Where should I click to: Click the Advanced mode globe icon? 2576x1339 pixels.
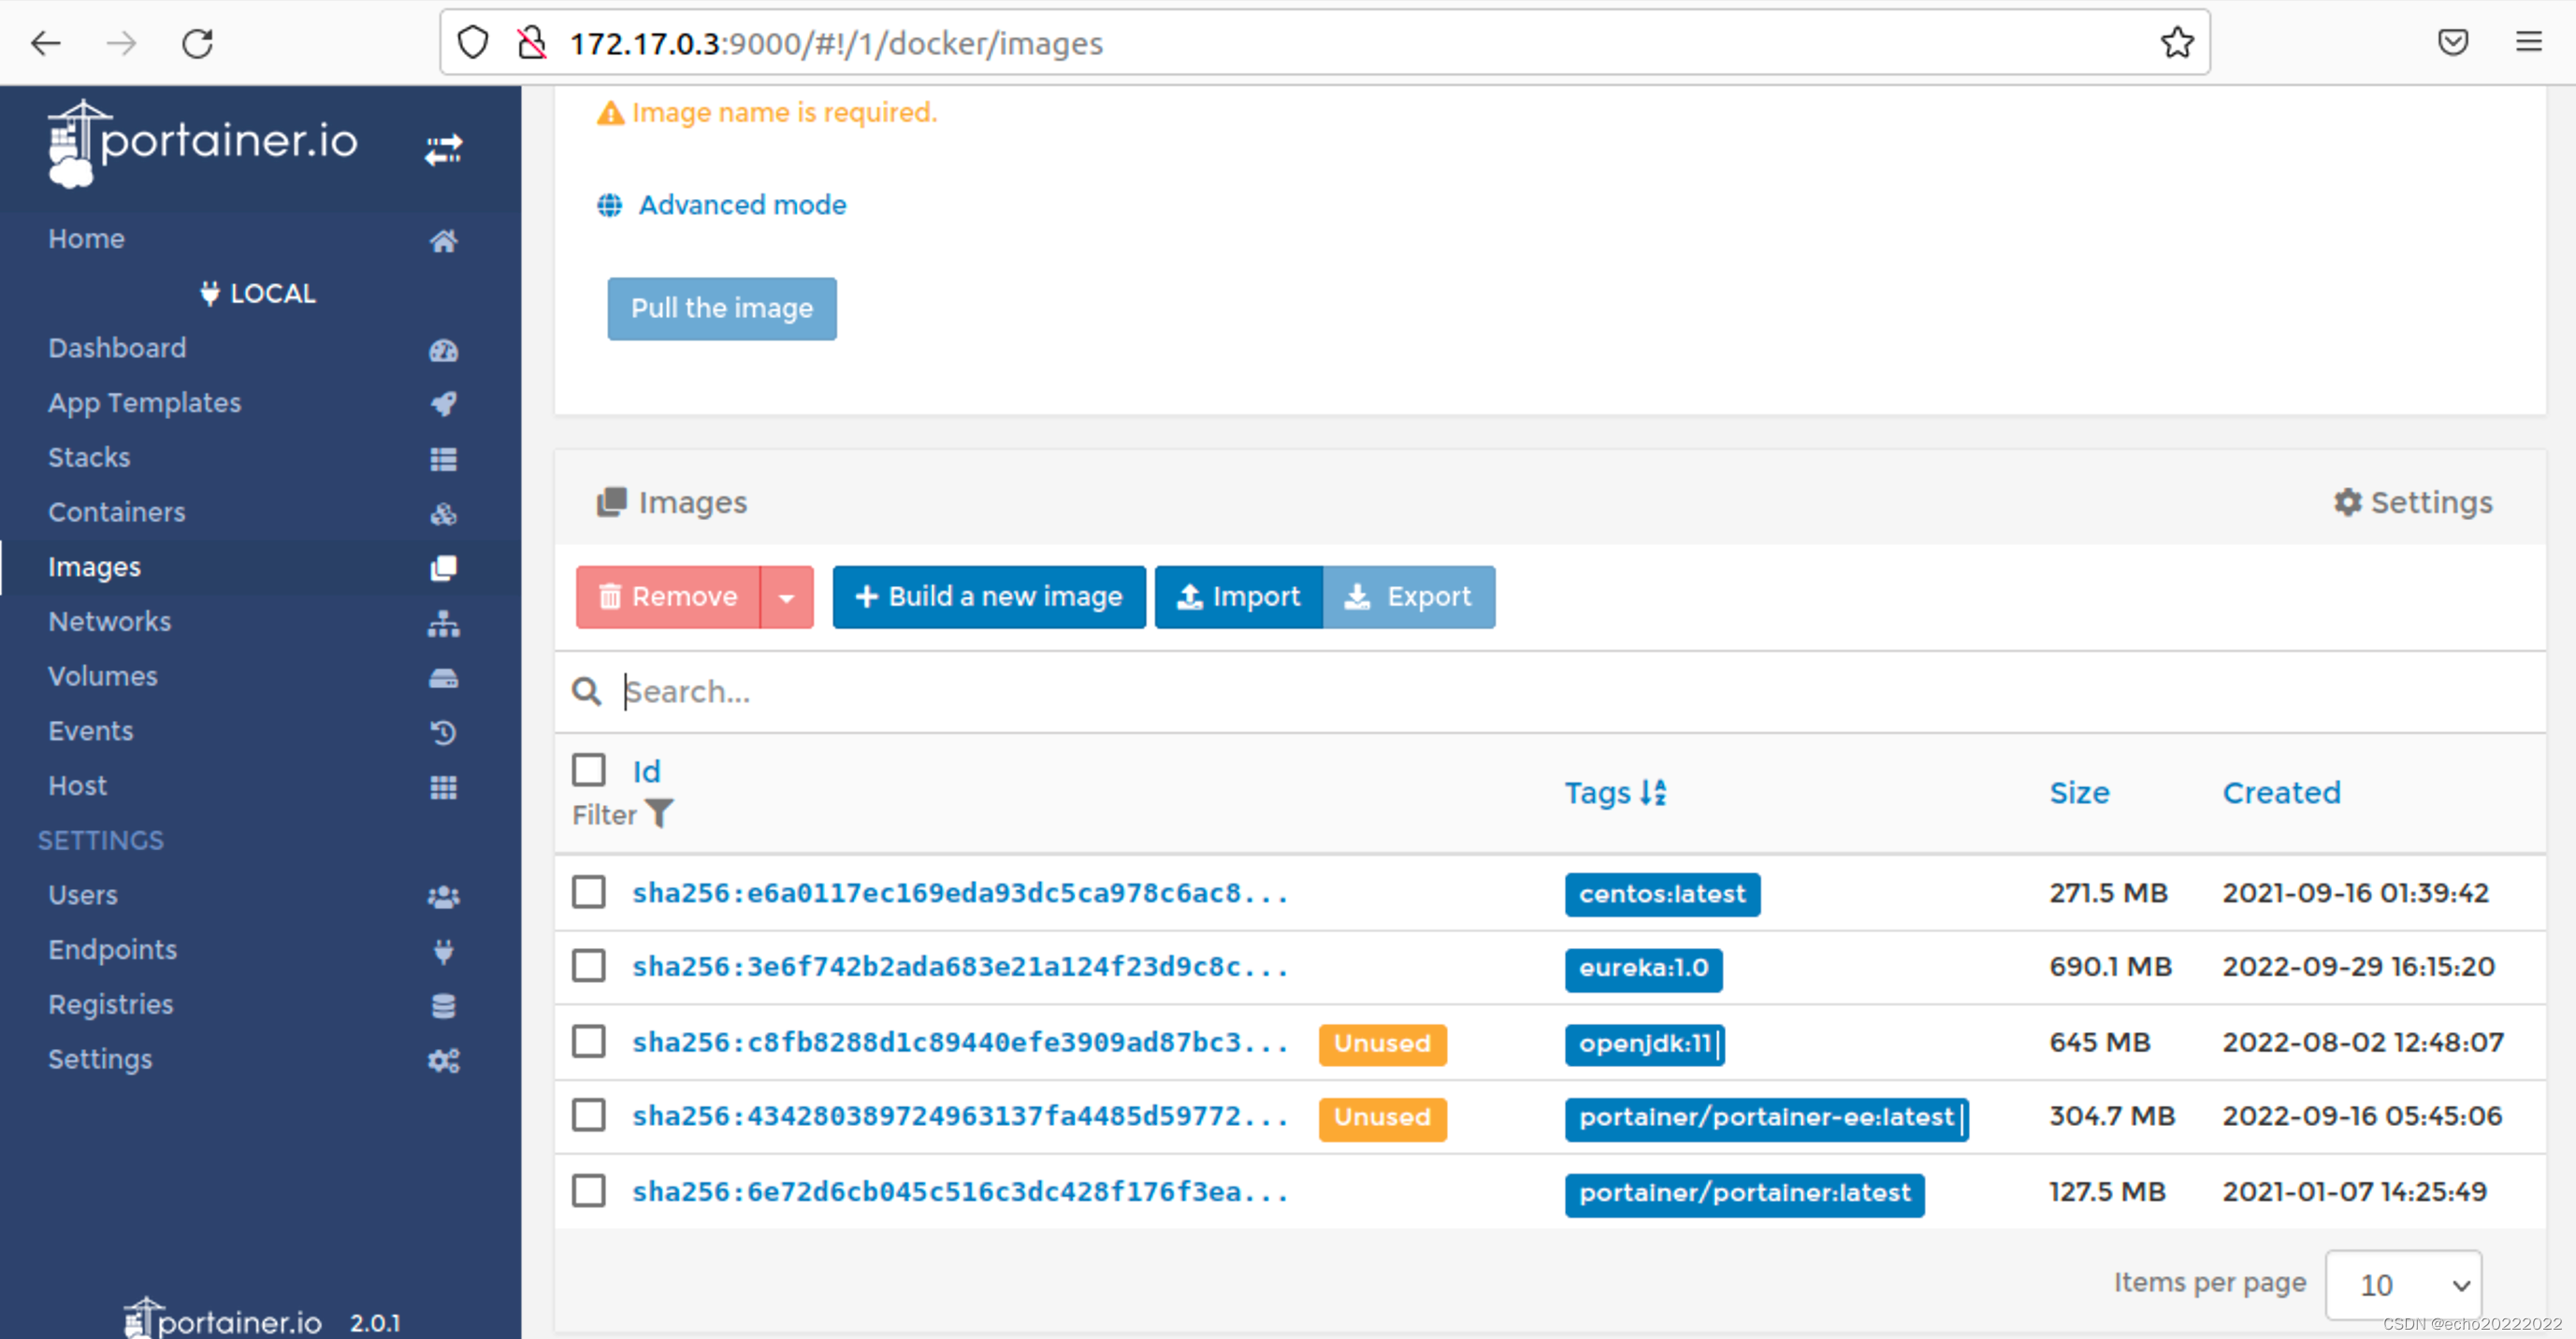[610, 205]
